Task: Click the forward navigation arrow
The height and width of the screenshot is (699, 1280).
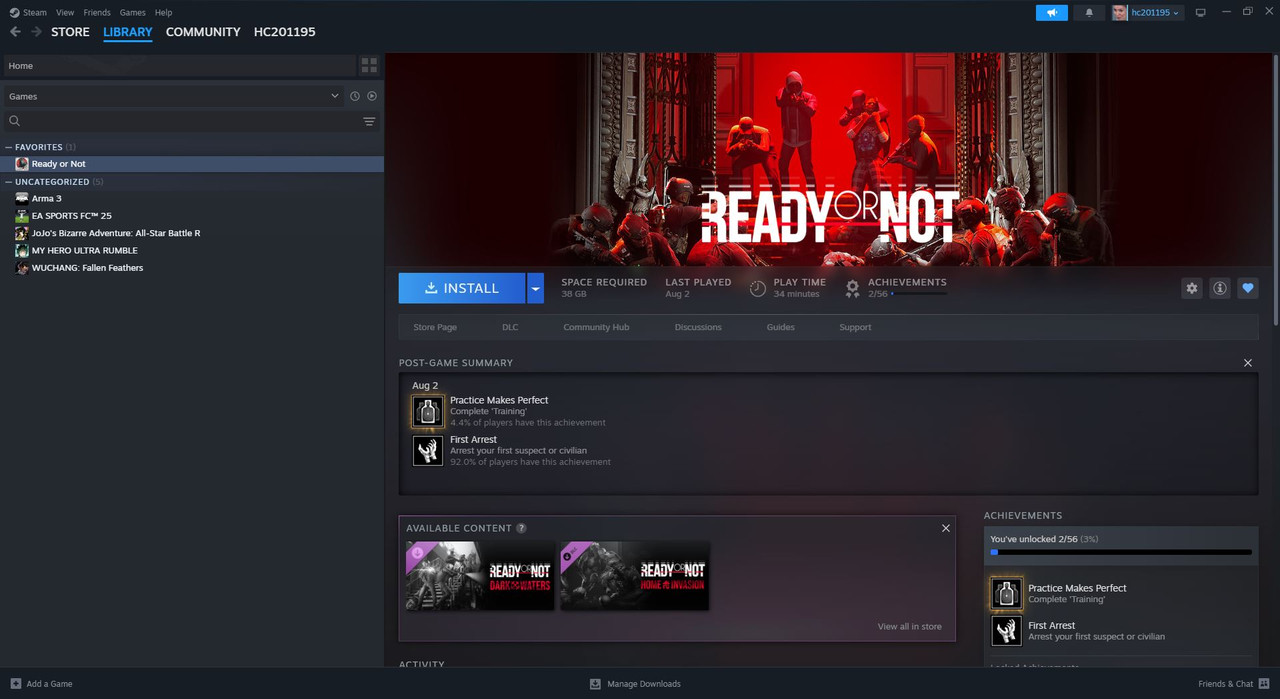Action: coord(36,32)
